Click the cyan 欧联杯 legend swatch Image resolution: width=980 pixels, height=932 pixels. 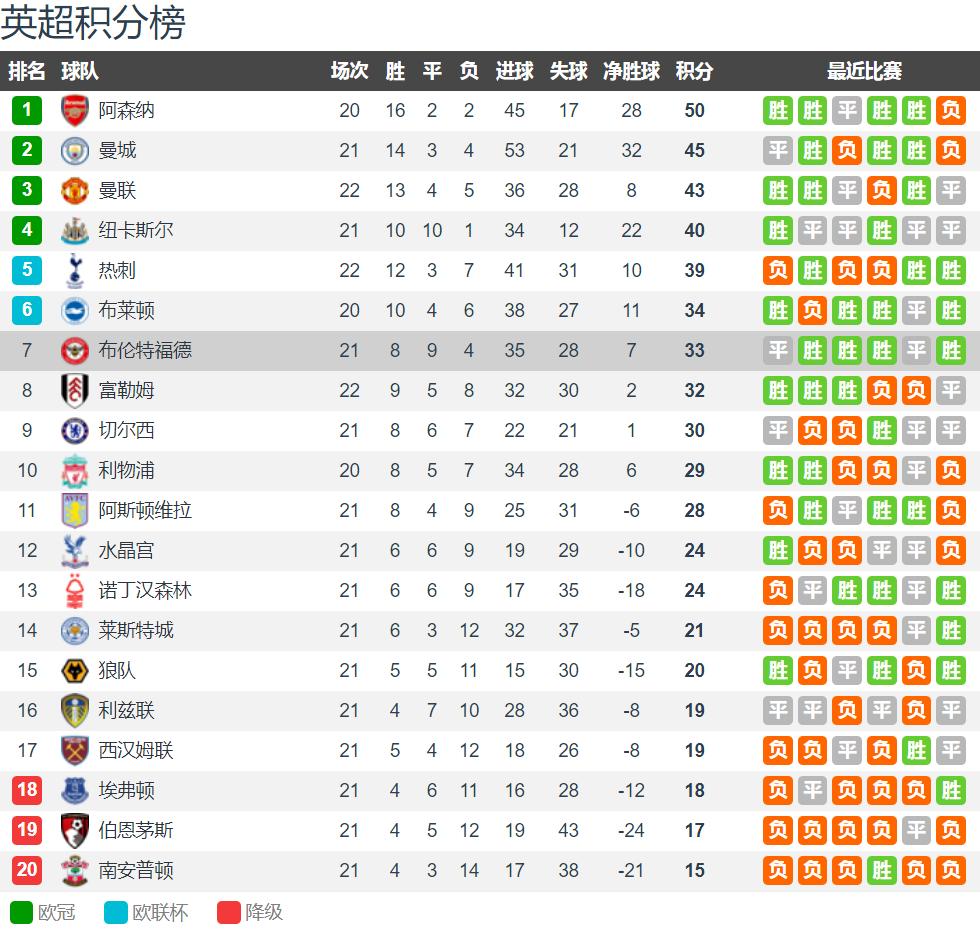click(116, 912)
